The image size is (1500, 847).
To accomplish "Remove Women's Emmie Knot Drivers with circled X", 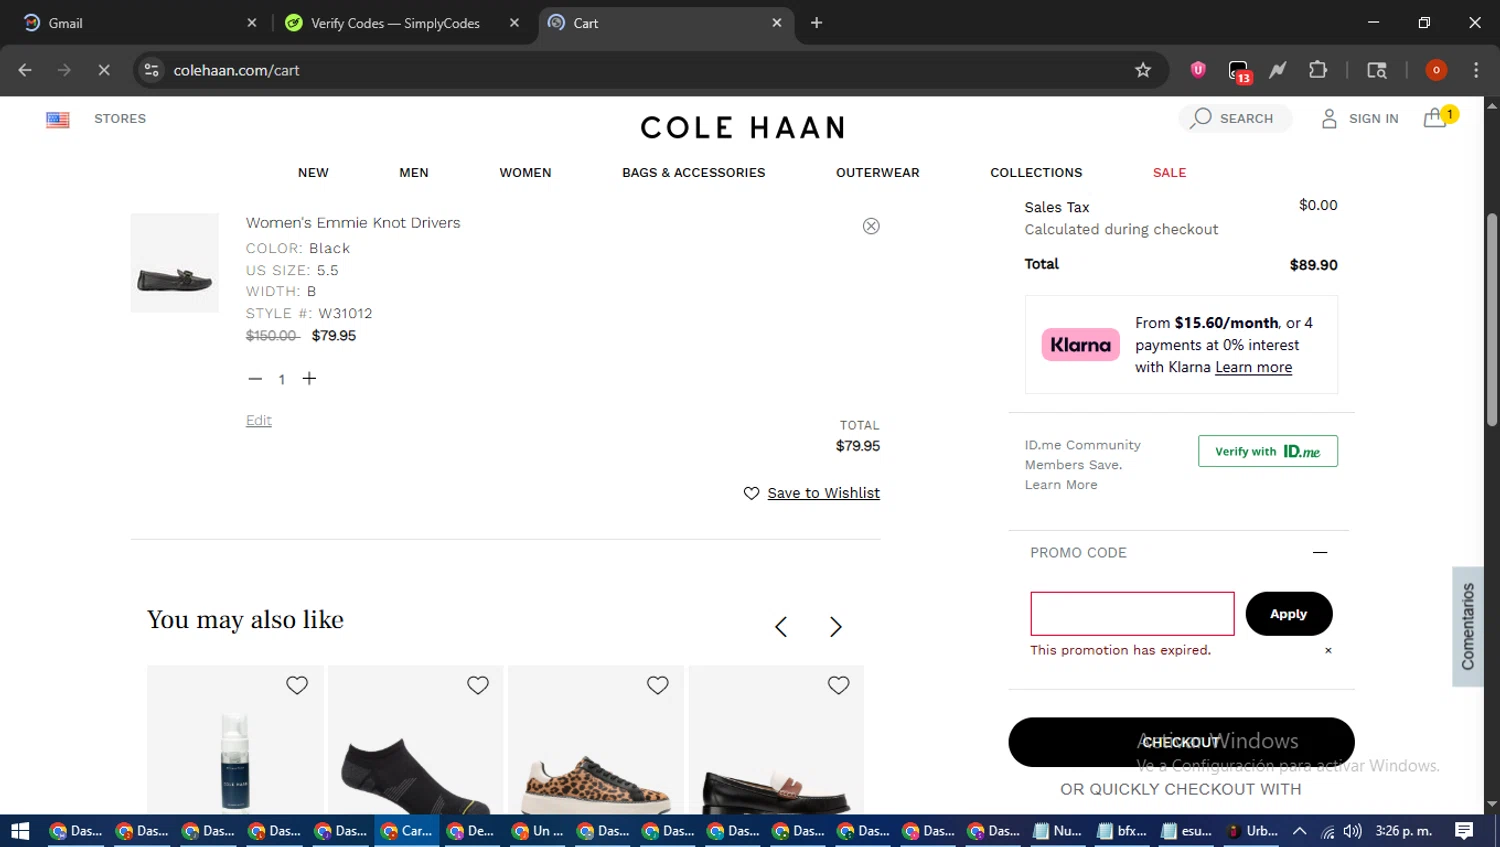I will click(x=871, y=226).
